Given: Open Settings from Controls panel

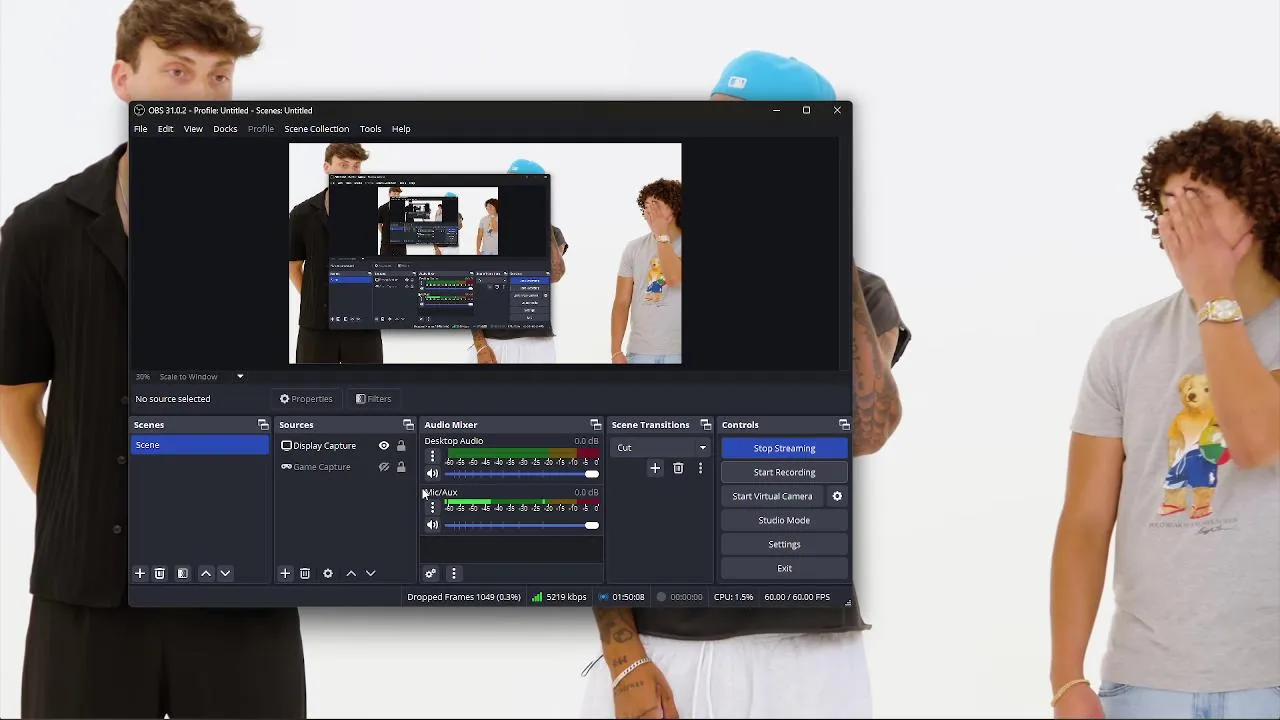Looking at the screenshot, I should coord(784,544).
